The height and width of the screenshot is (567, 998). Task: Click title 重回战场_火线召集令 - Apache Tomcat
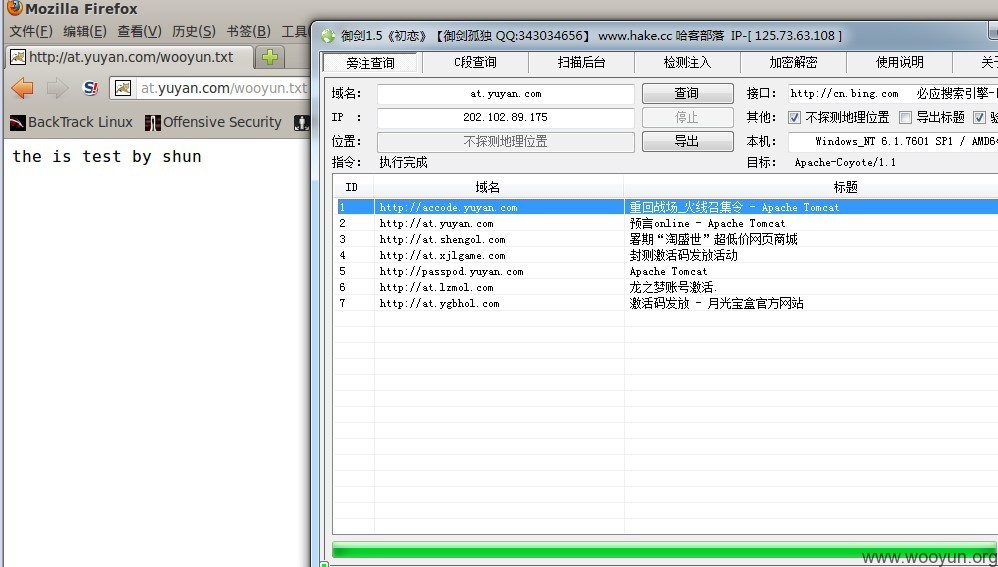(x=734, y=207)
